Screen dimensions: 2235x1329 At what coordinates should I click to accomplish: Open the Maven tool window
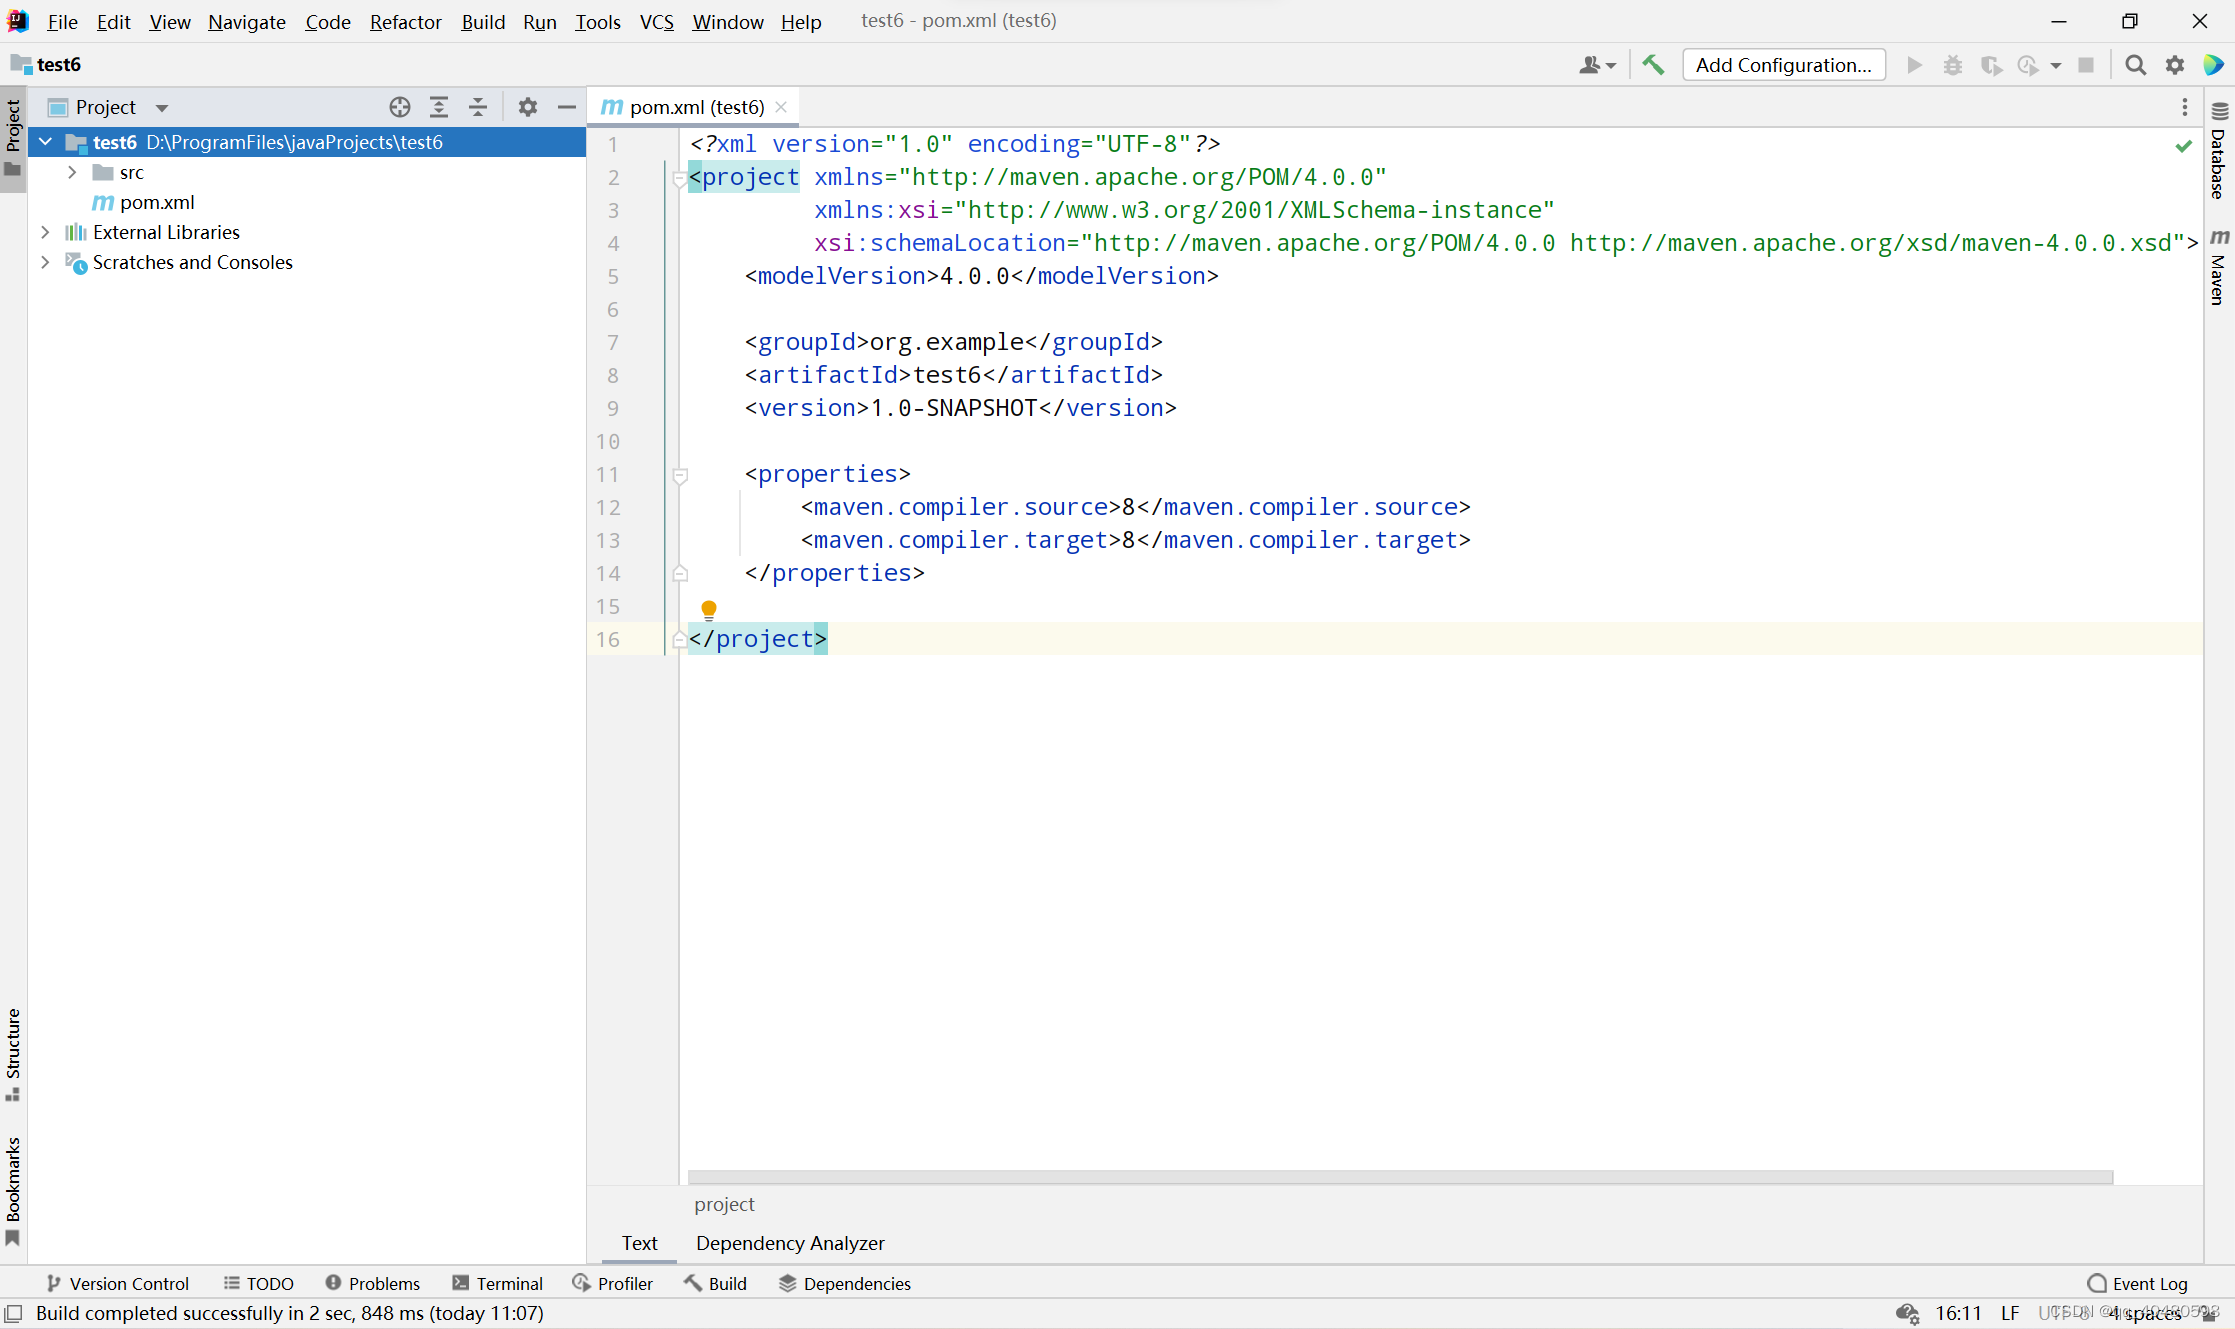(2219, 267)
